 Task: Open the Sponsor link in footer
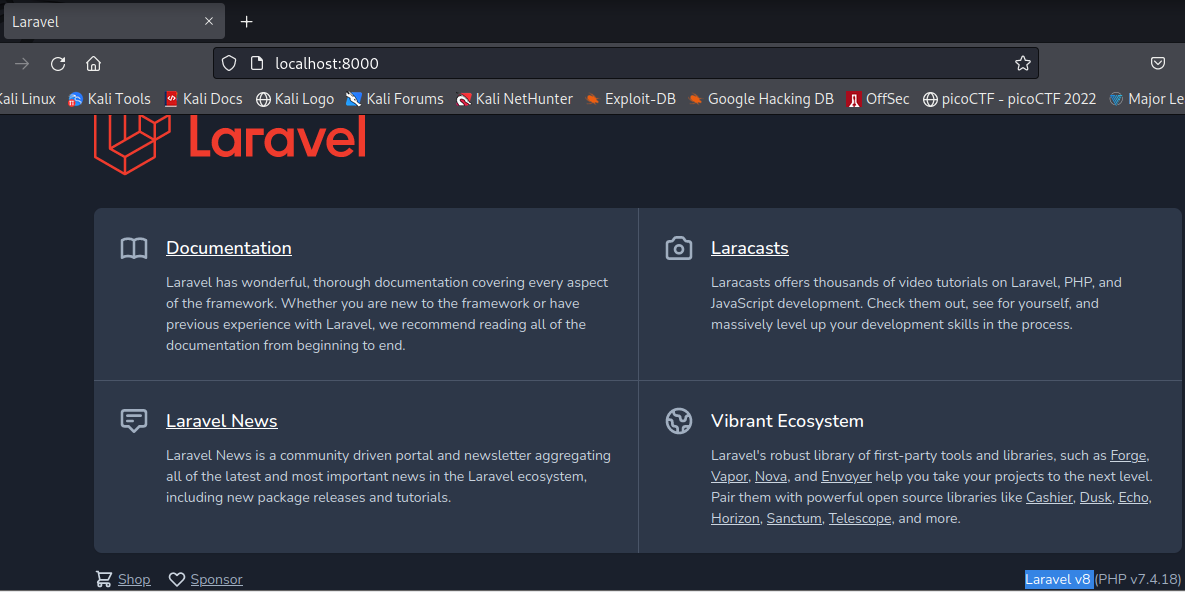[216, 579]
